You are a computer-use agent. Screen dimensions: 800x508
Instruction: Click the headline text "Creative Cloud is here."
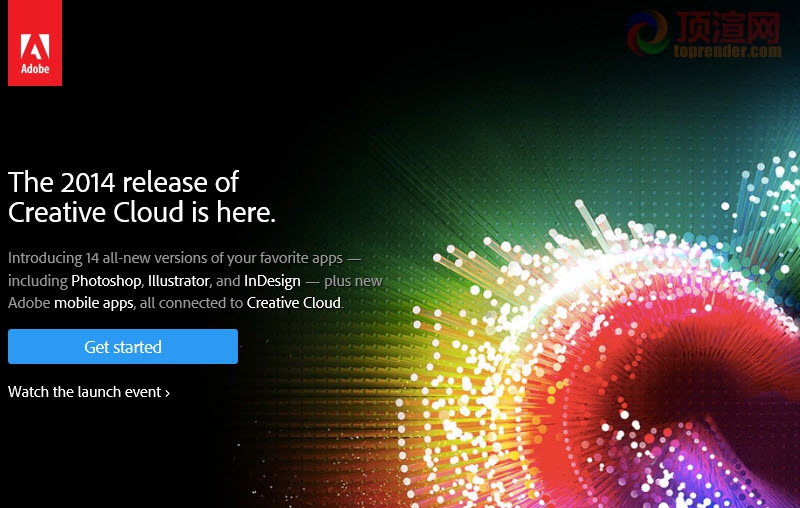tap(142, 212)
